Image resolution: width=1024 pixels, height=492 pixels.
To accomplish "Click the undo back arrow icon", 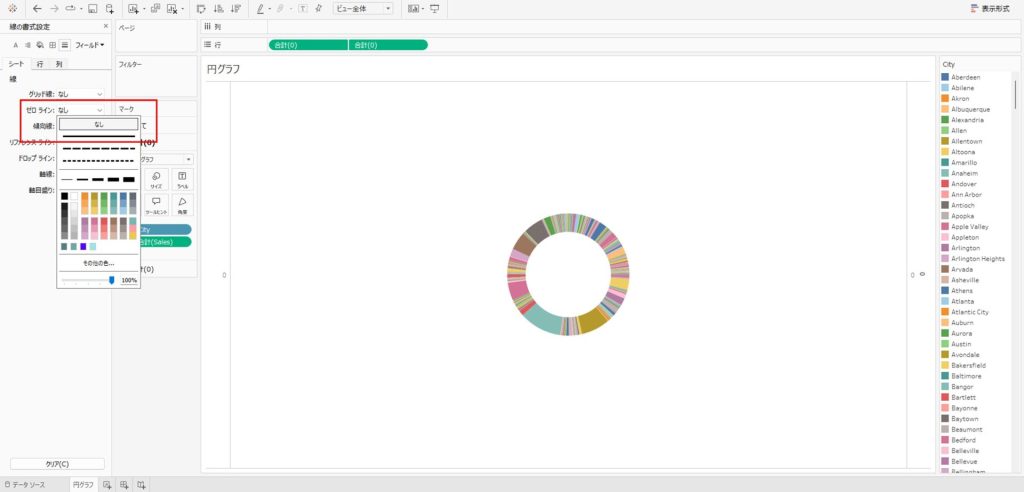I will click(36, 8).
